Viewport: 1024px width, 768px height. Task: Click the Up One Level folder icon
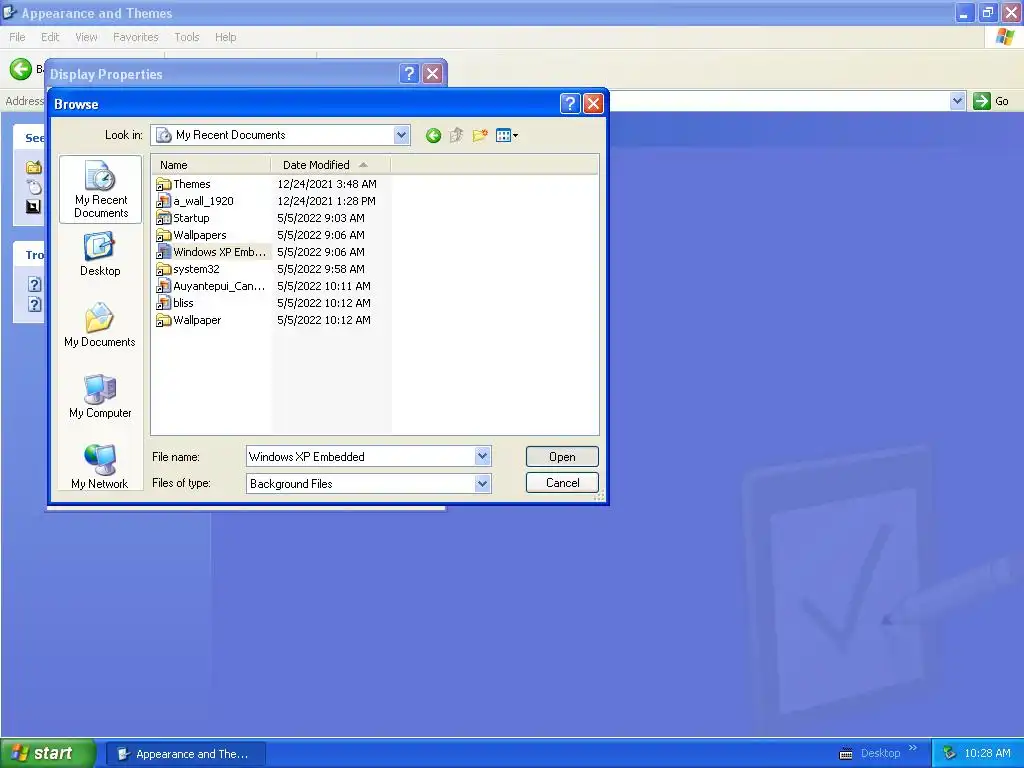[456, 135]
